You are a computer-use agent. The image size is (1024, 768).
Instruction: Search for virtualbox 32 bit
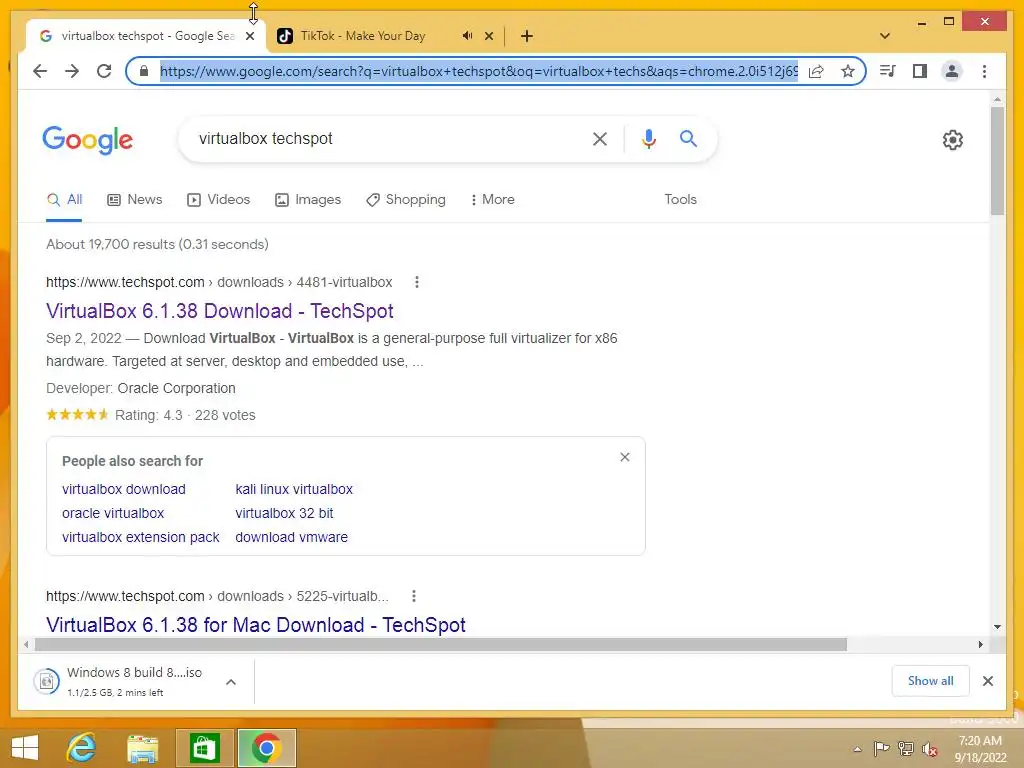pyautogui.click(x=284, y=513)
